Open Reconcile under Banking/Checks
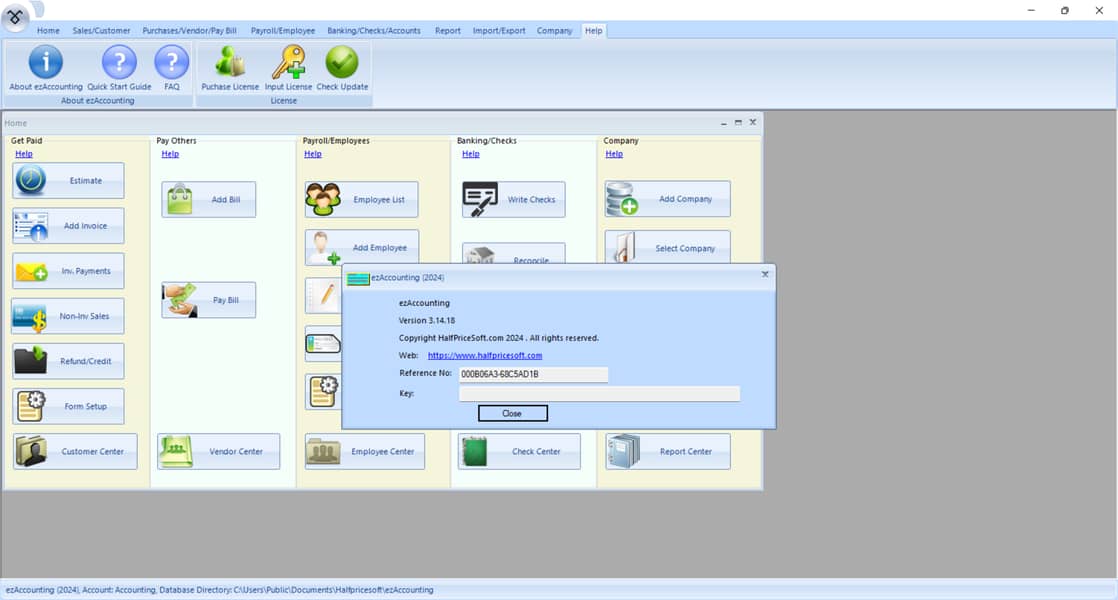 513,254
